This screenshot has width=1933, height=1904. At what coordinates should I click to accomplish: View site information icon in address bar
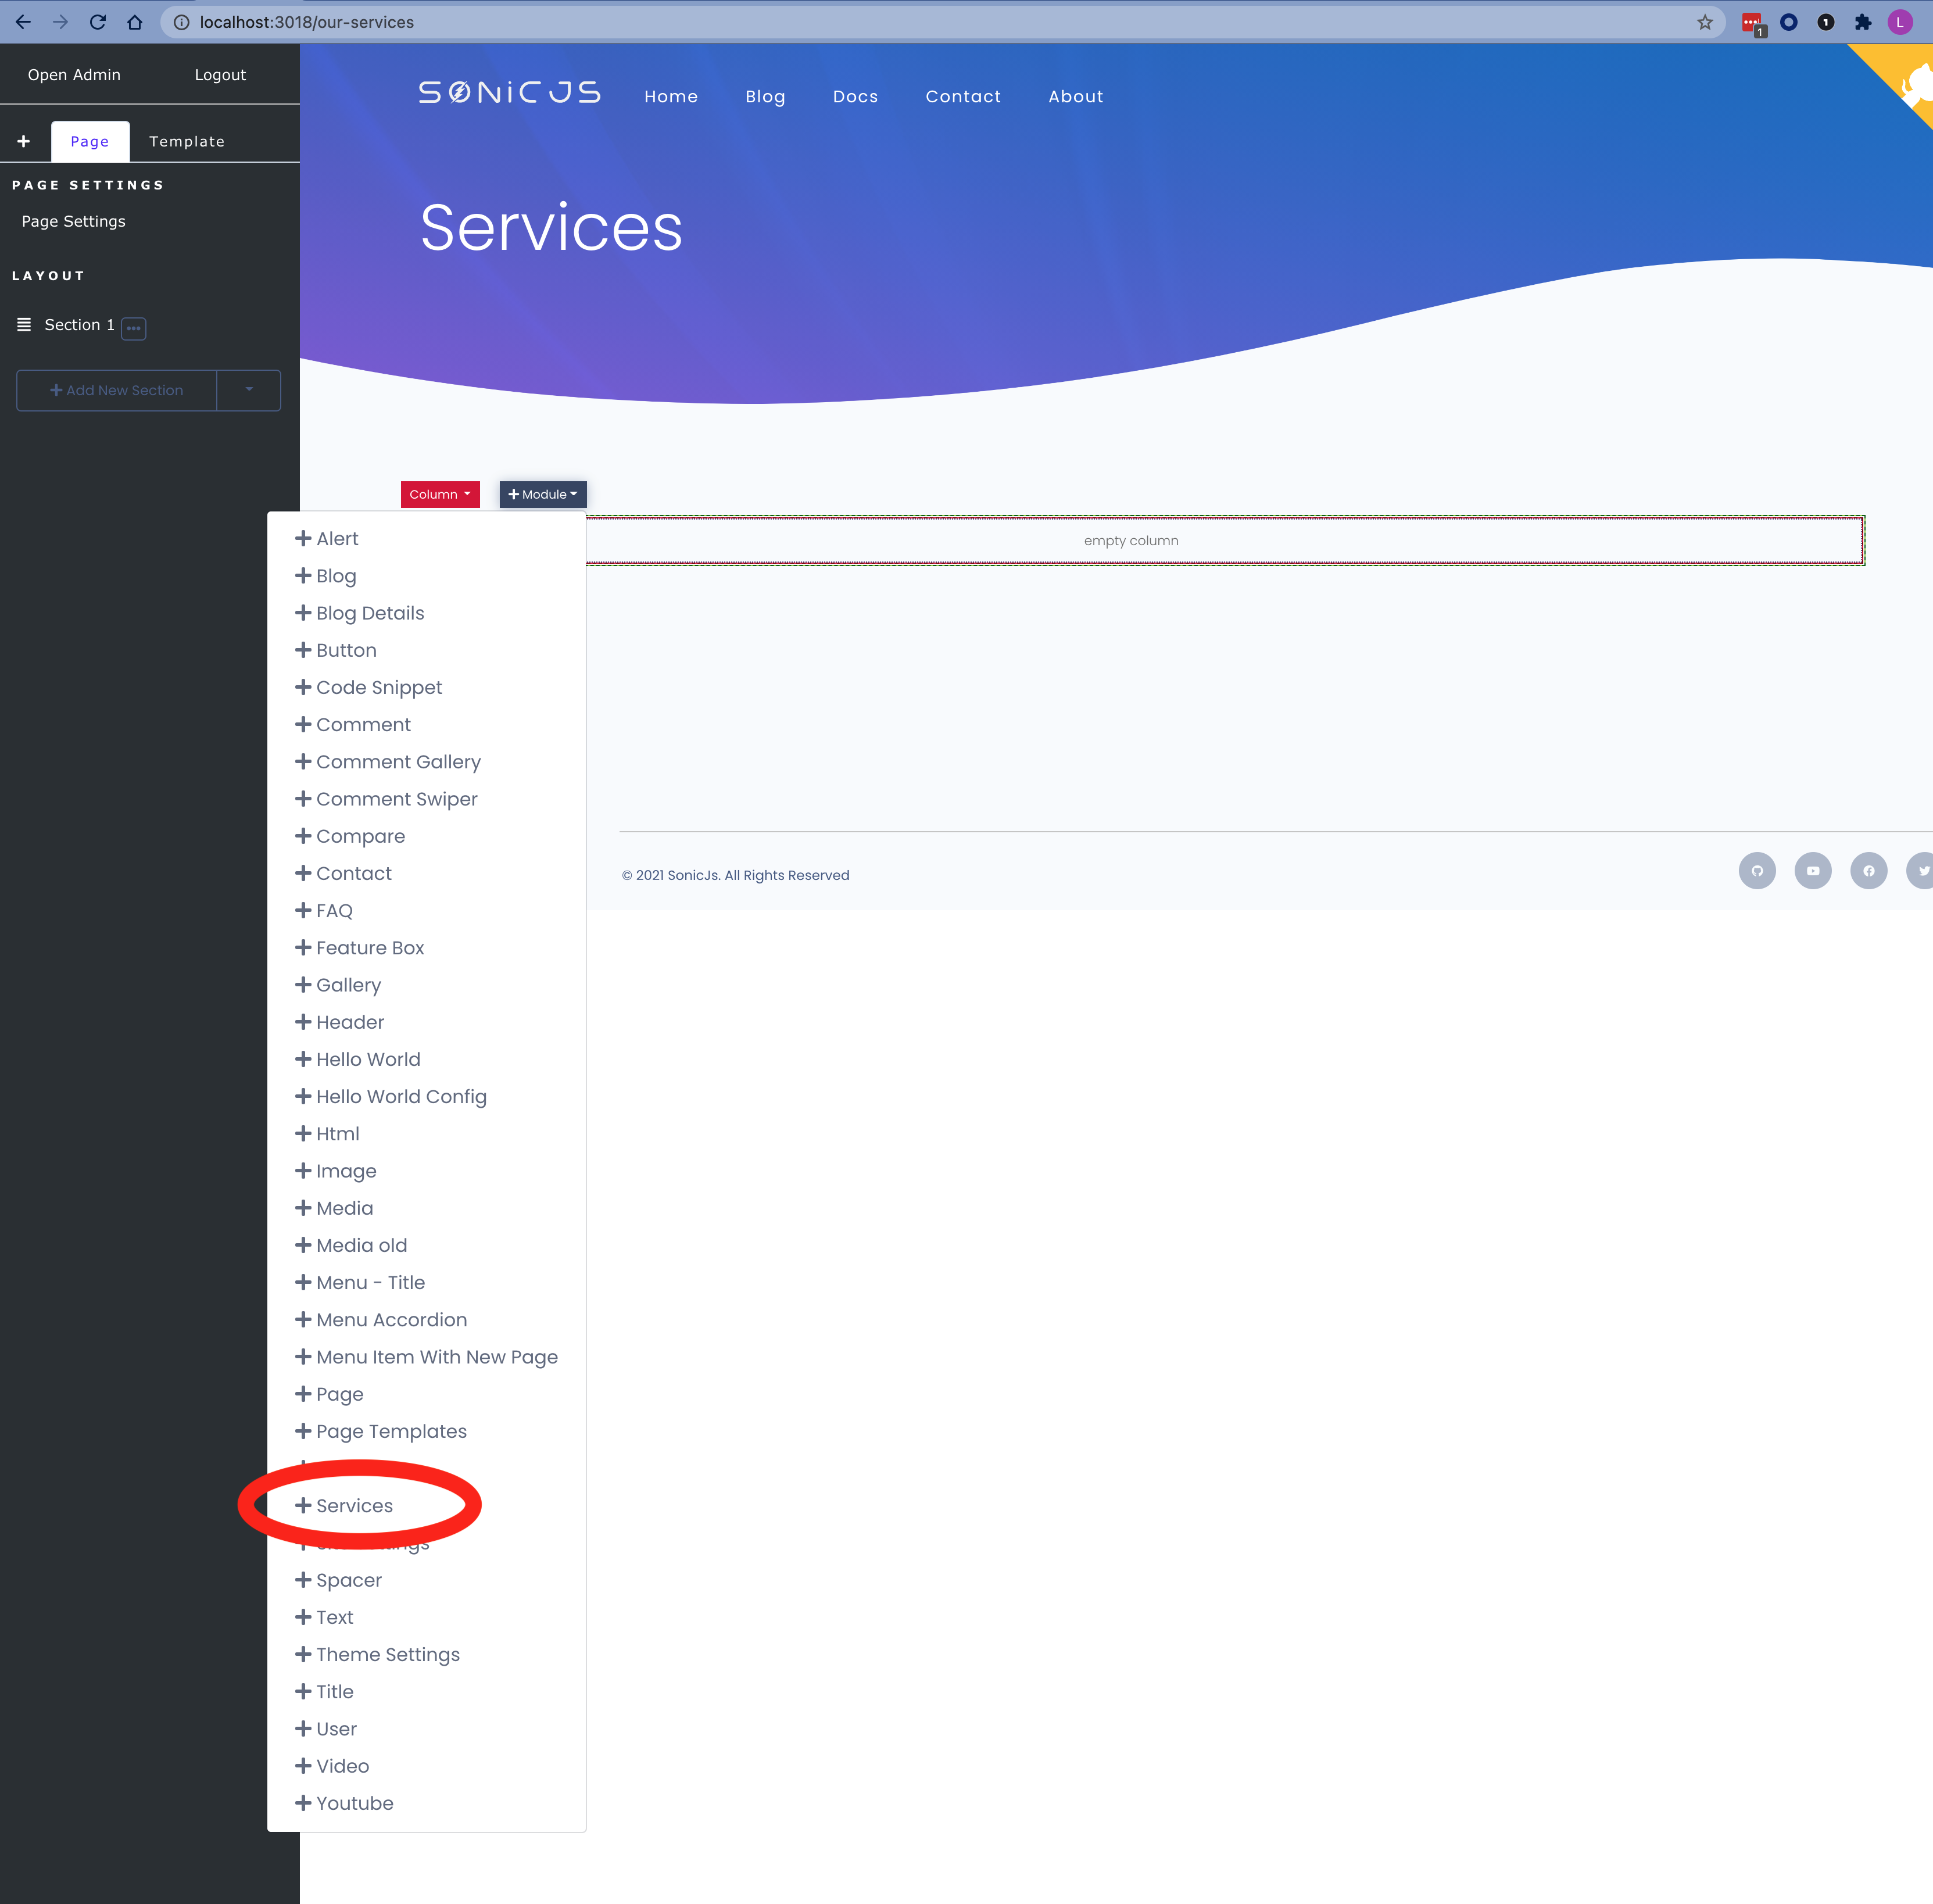click(x=181, y=22)
